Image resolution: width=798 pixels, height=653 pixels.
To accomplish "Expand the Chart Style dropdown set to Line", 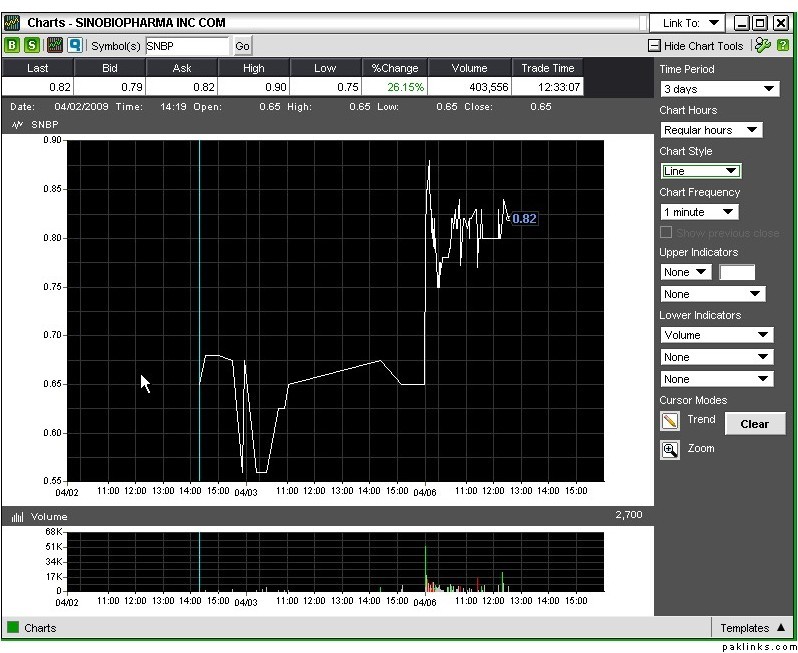I will [701, 171].
